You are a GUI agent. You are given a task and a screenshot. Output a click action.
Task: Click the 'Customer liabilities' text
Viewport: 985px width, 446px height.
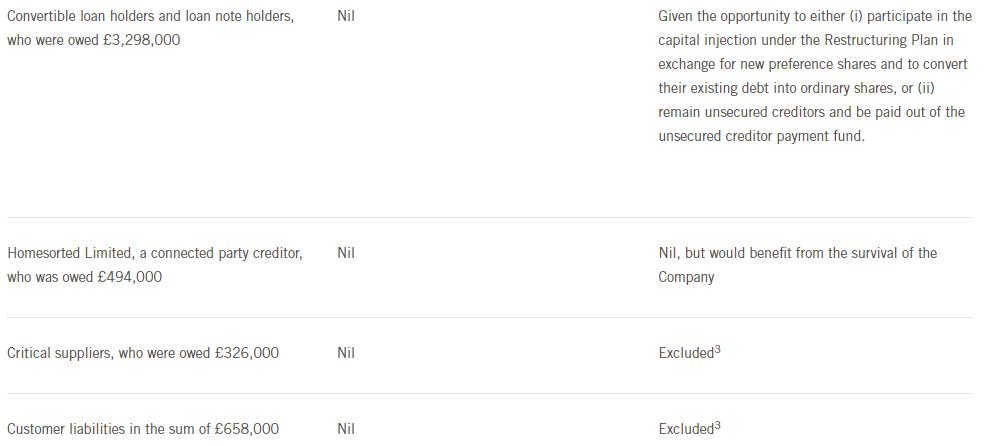tap(62, 429)
